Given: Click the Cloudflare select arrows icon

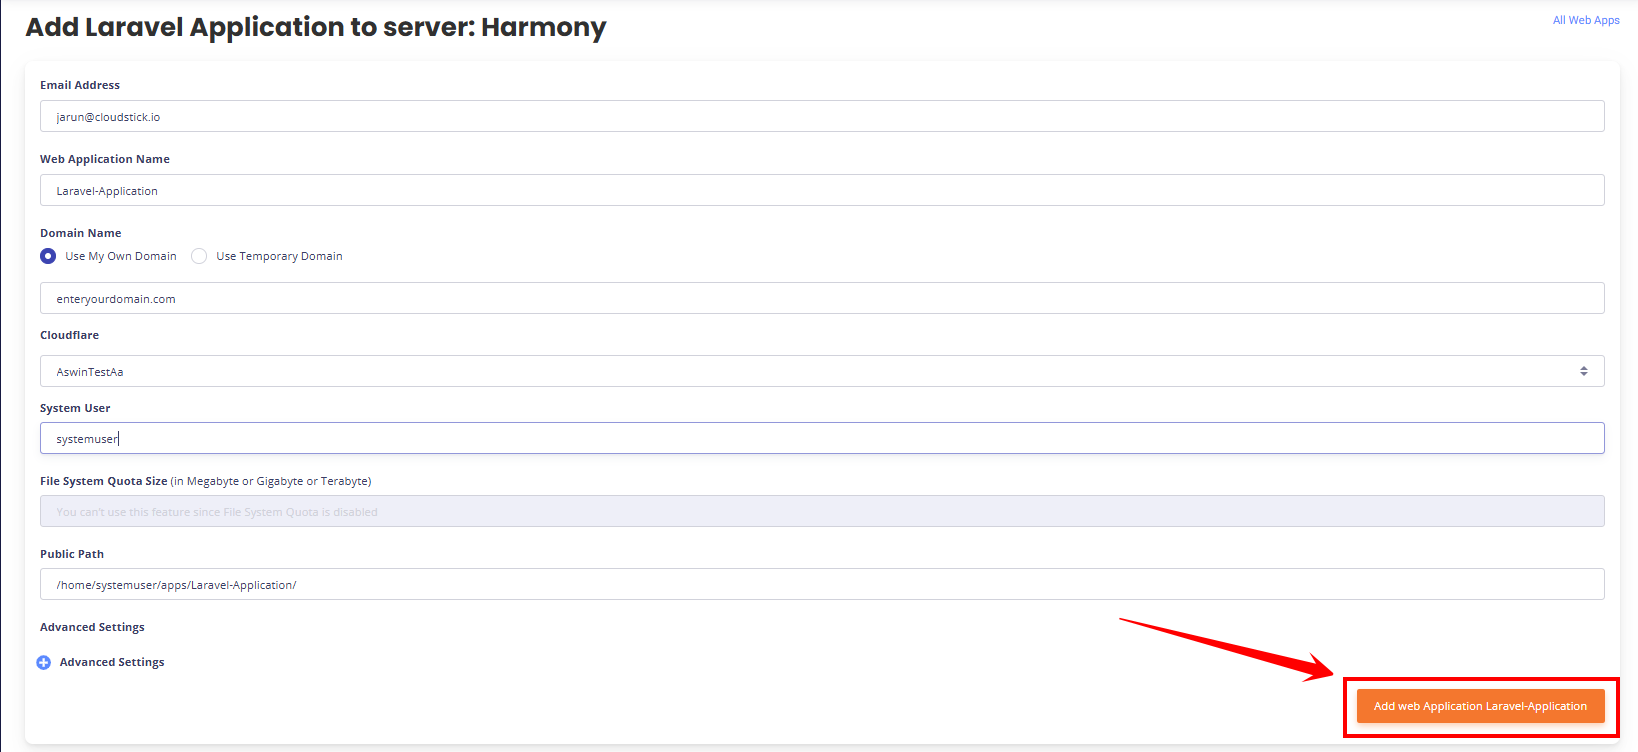Looking at the screenshot, I should click(1583, 371).
